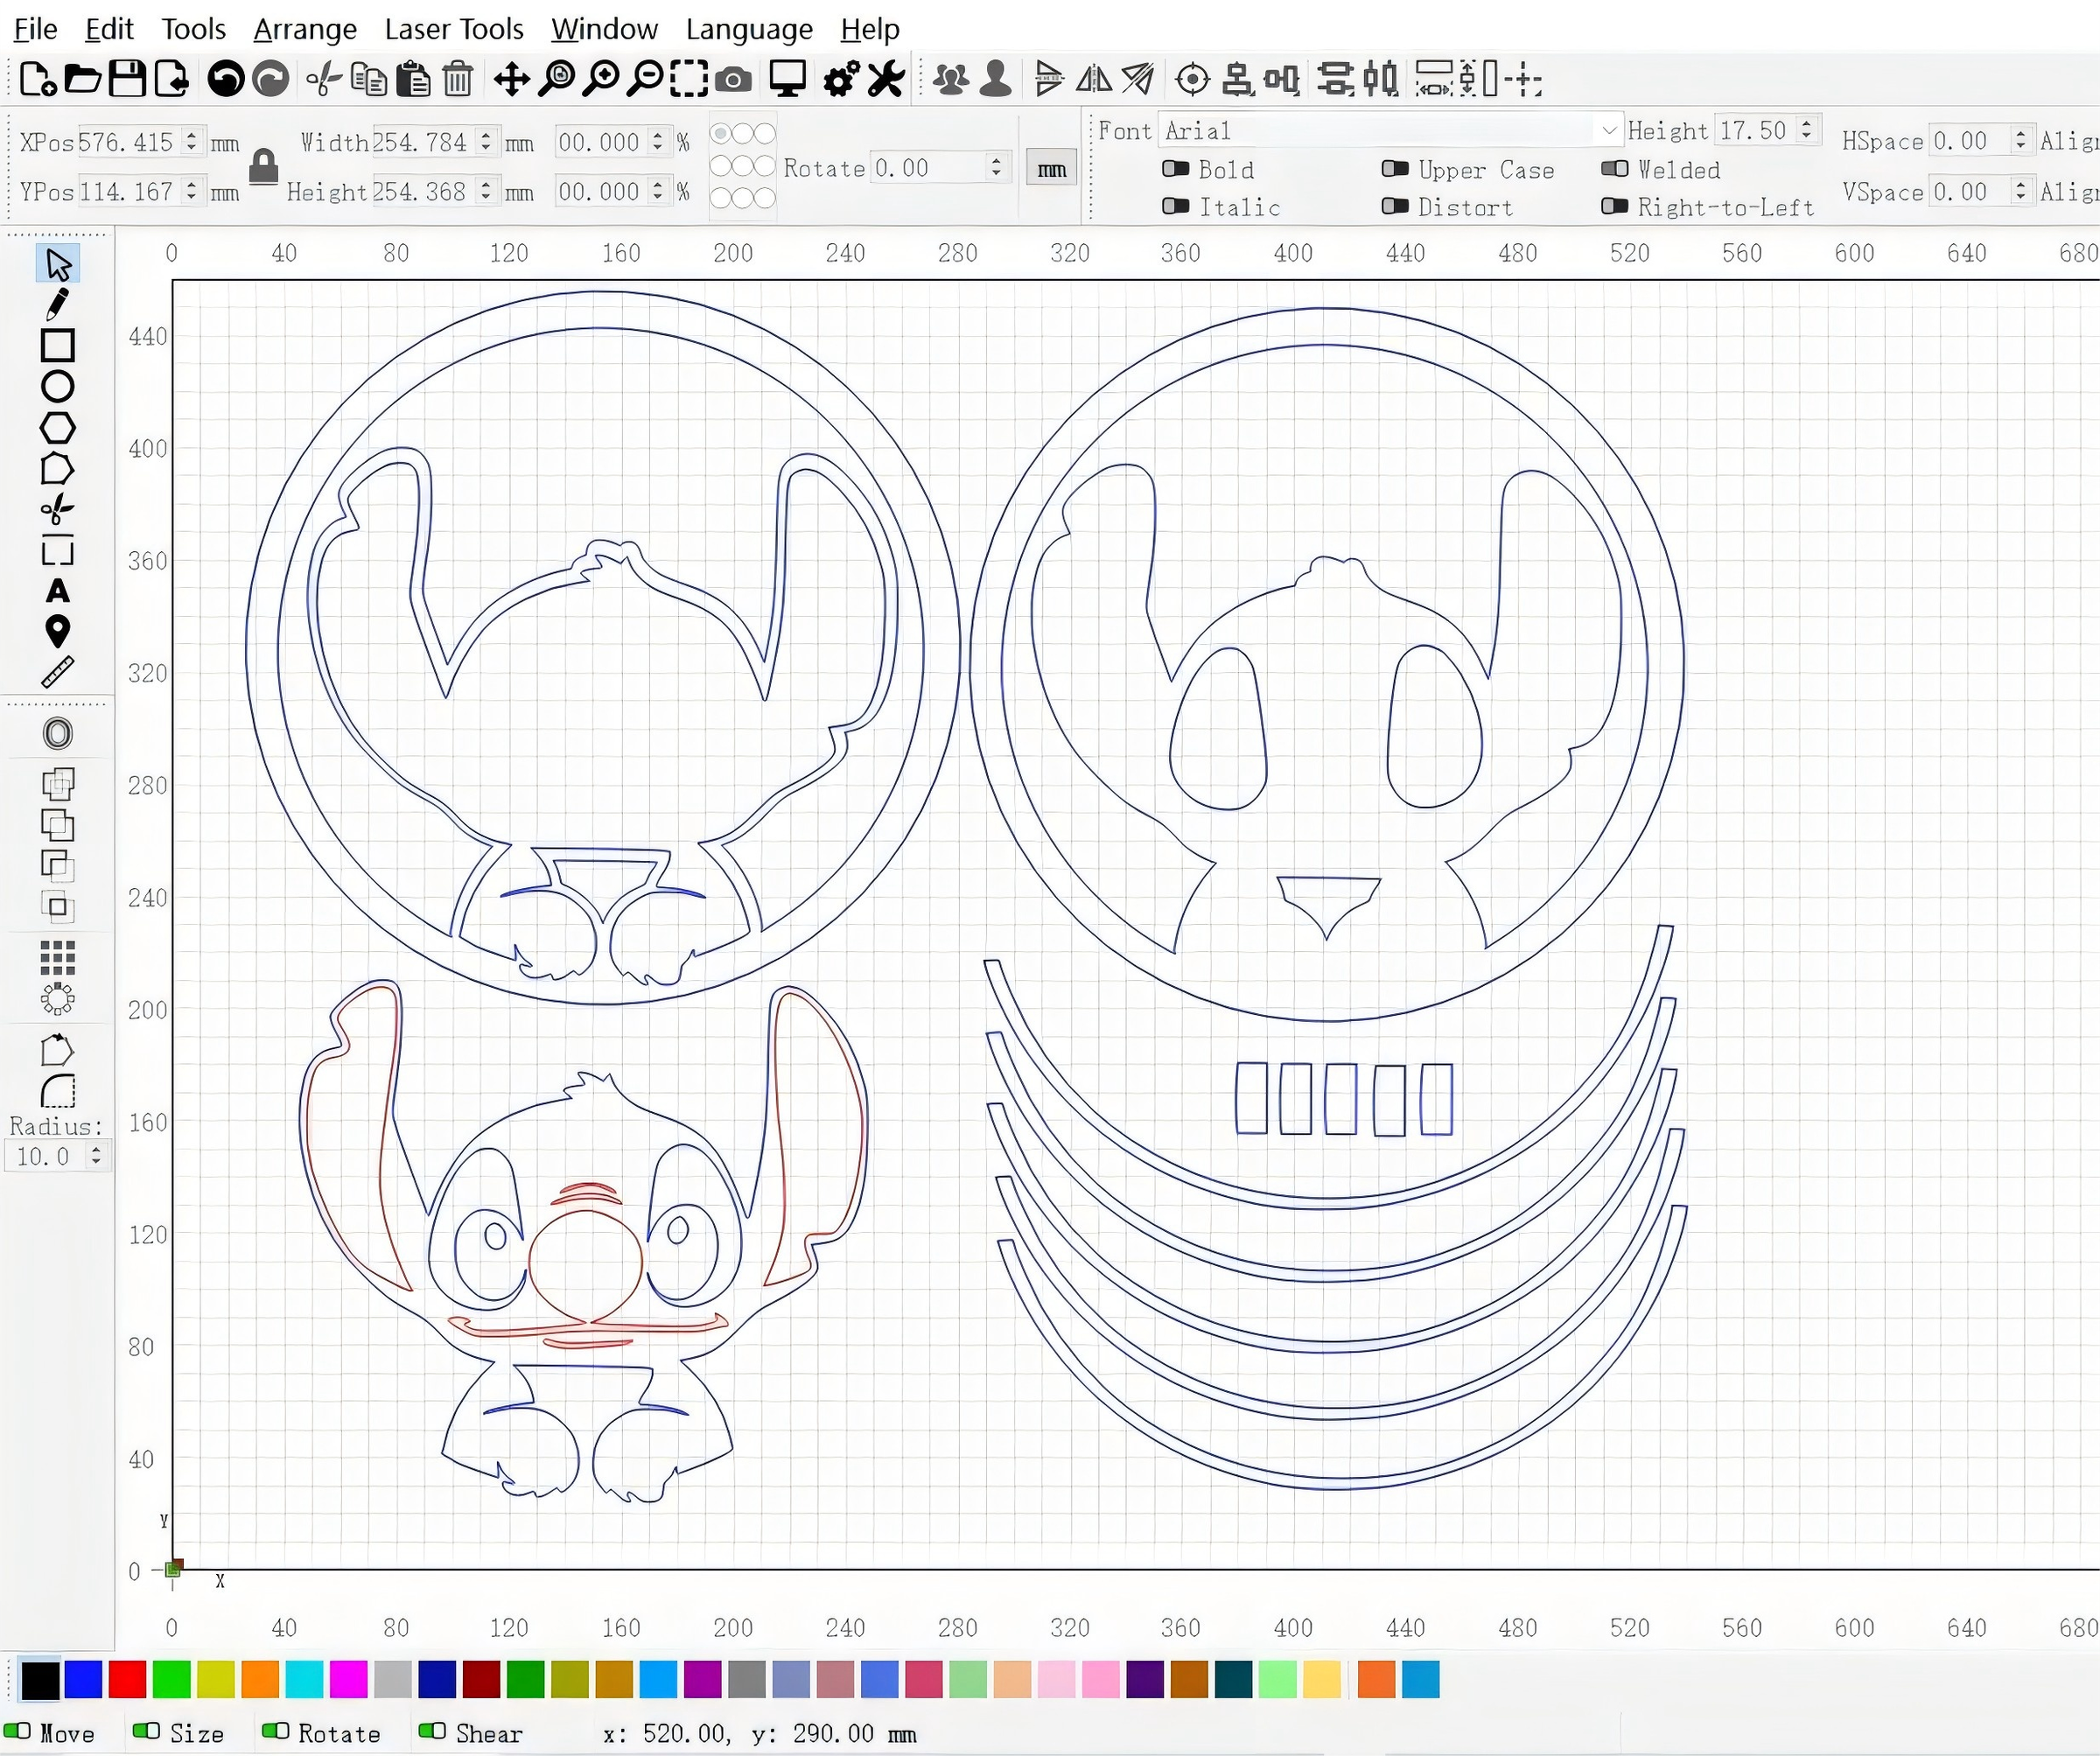The width and height of the screenshot is (2100, 1756).
Task: Zoom in with the plus magnifier
Action: pos(601,78)
